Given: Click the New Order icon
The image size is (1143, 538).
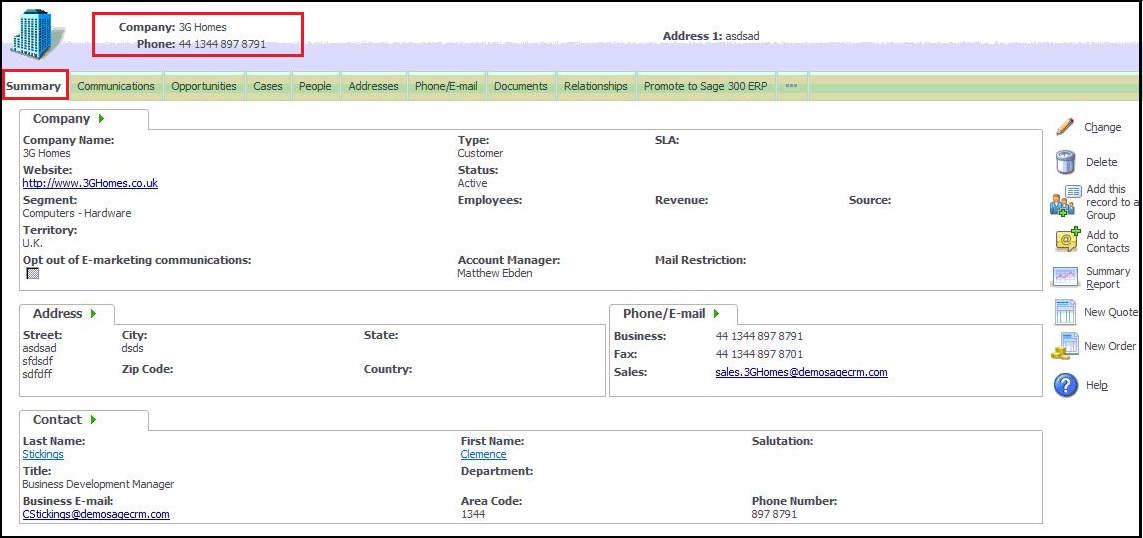Looking at the screenshot, I should [1065, 346].
